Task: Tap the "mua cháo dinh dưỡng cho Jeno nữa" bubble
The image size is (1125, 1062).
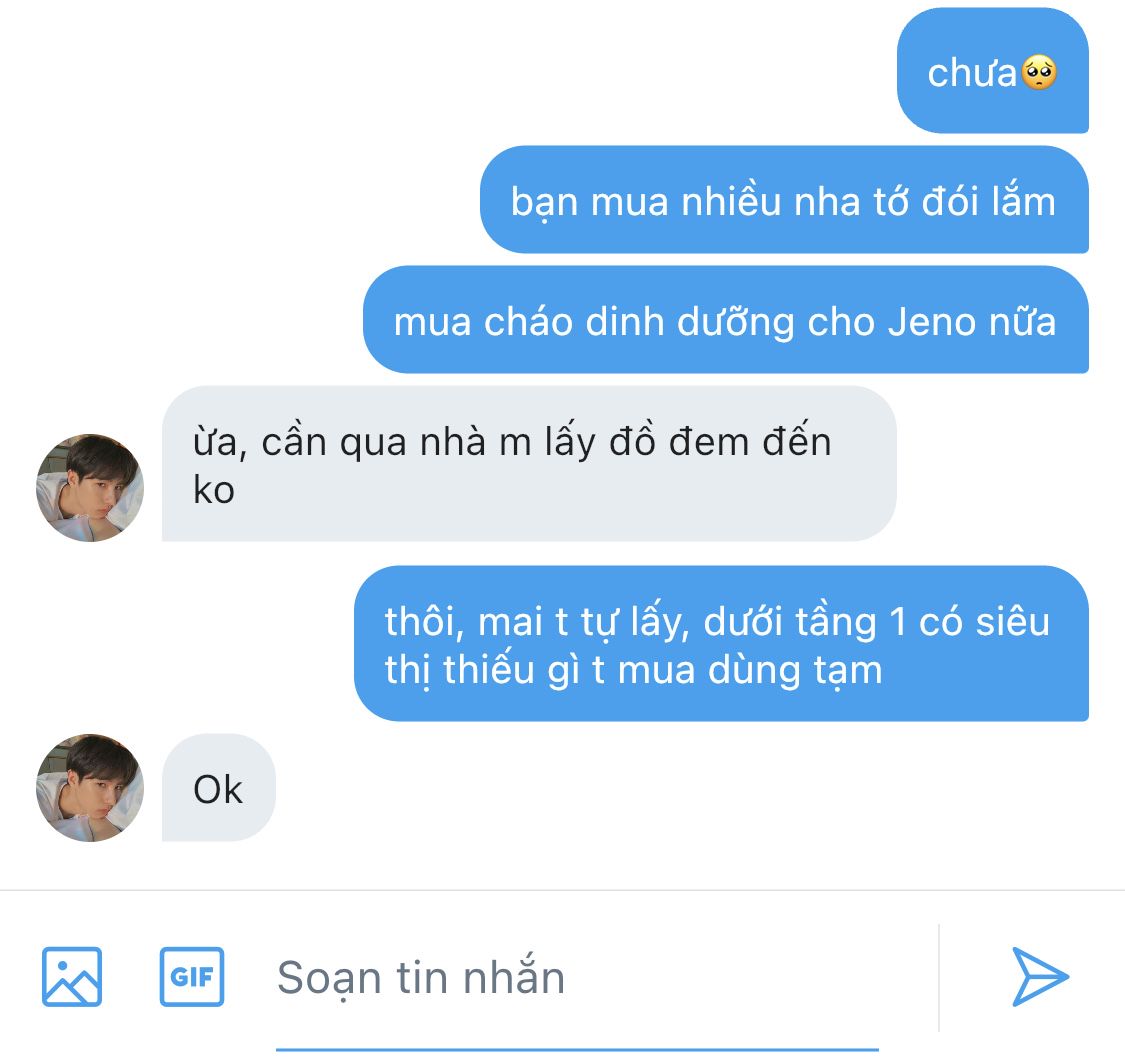Action: (725, 322)
